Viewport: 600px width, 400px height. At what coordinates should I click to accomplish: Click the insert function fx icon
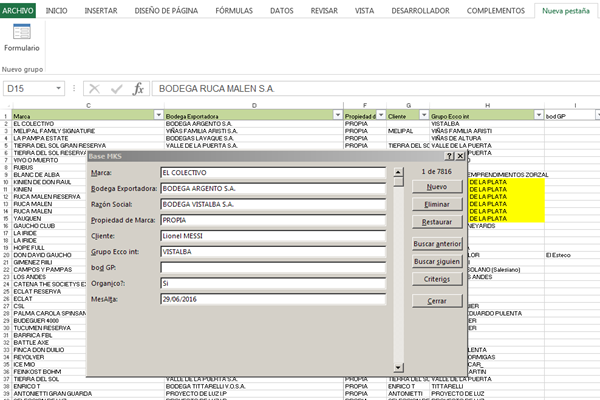139,88
